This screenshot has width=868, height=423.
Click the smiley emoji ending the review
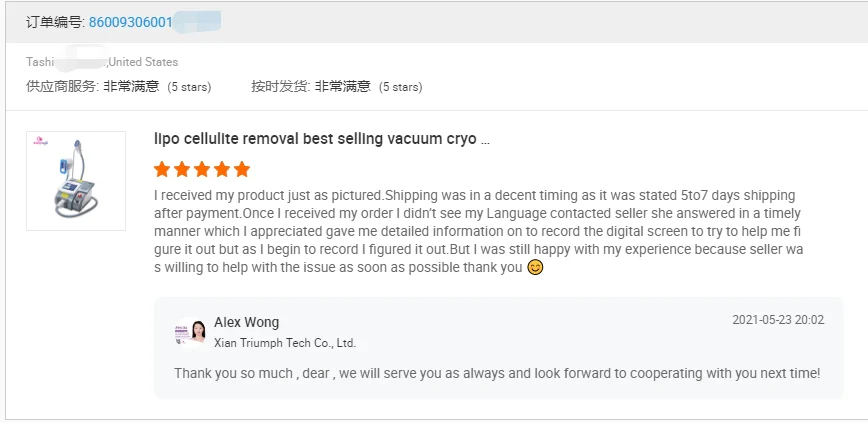point(535,267)
